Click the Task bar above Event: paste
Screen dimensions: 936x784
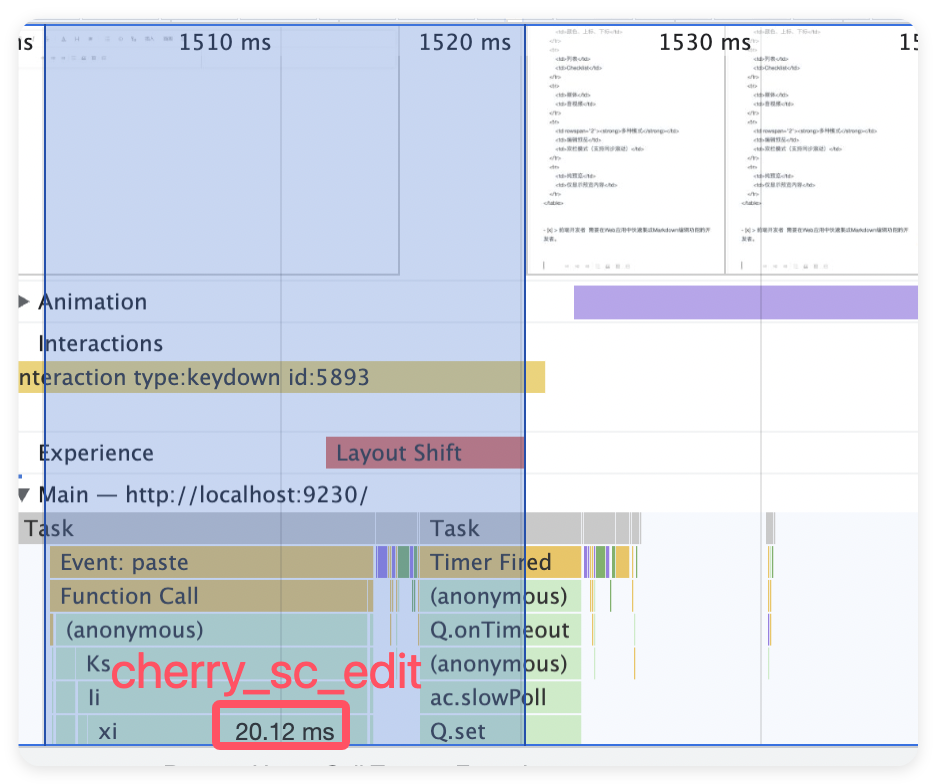tap(196, 528)
